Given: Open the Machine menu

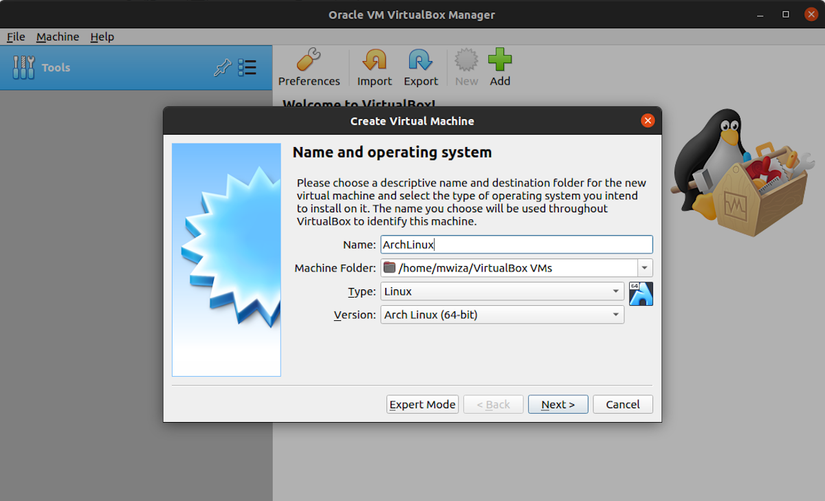Looking at the screenshot, I should click(x=57, y=37).
